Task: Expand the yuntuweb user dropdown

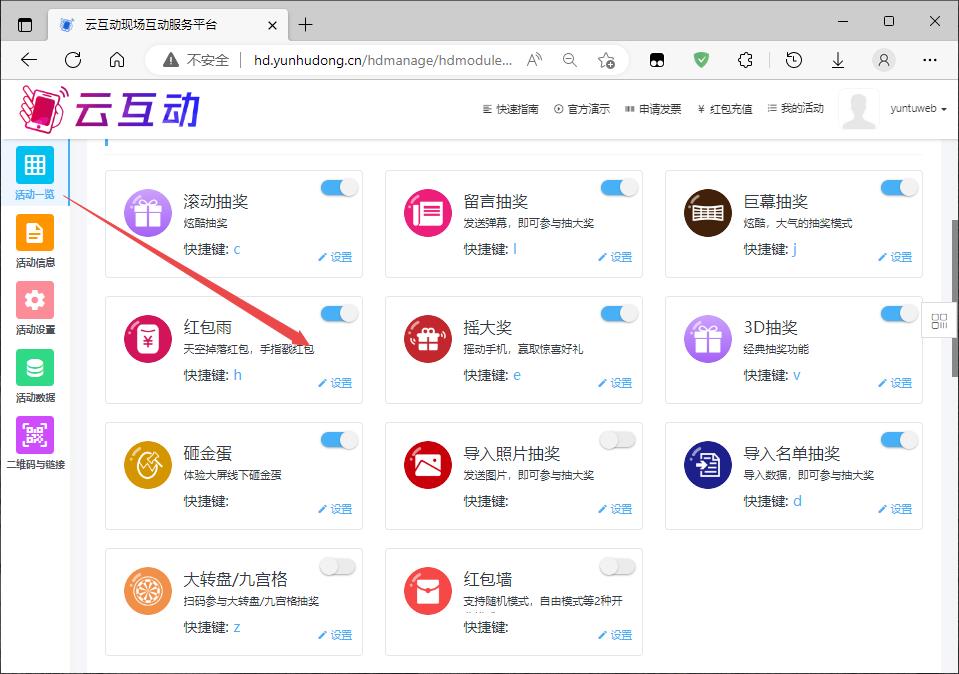Action: (918, 109)
